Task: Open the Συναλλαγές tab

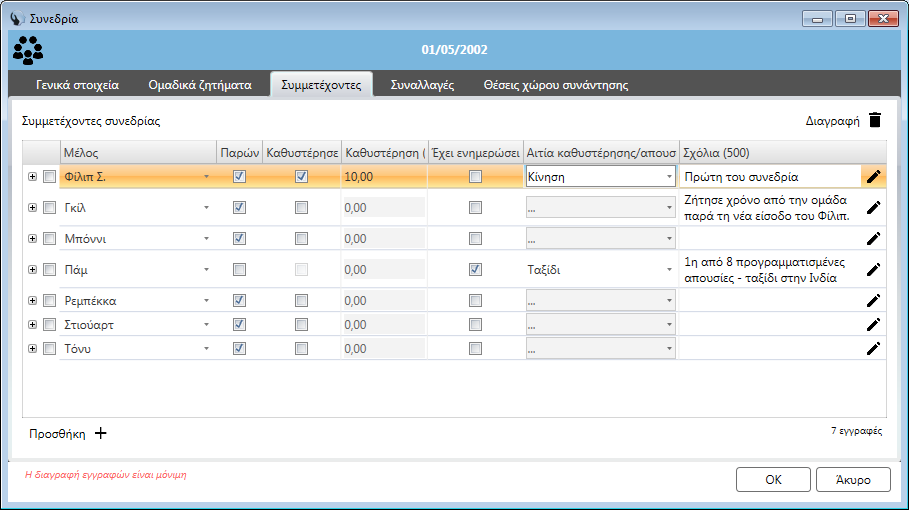Action: click(x=422, y=85)
